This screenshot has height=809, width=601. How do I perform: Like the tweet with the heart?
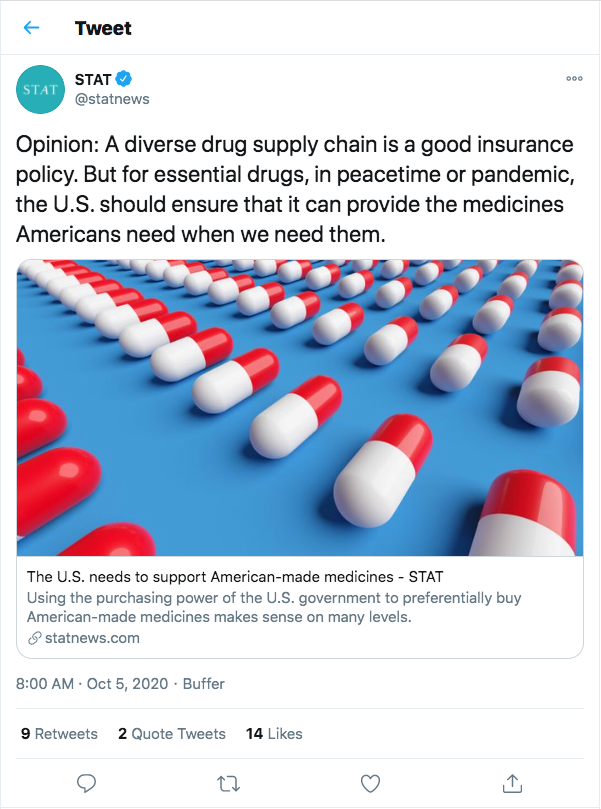[x=371, y=781]
